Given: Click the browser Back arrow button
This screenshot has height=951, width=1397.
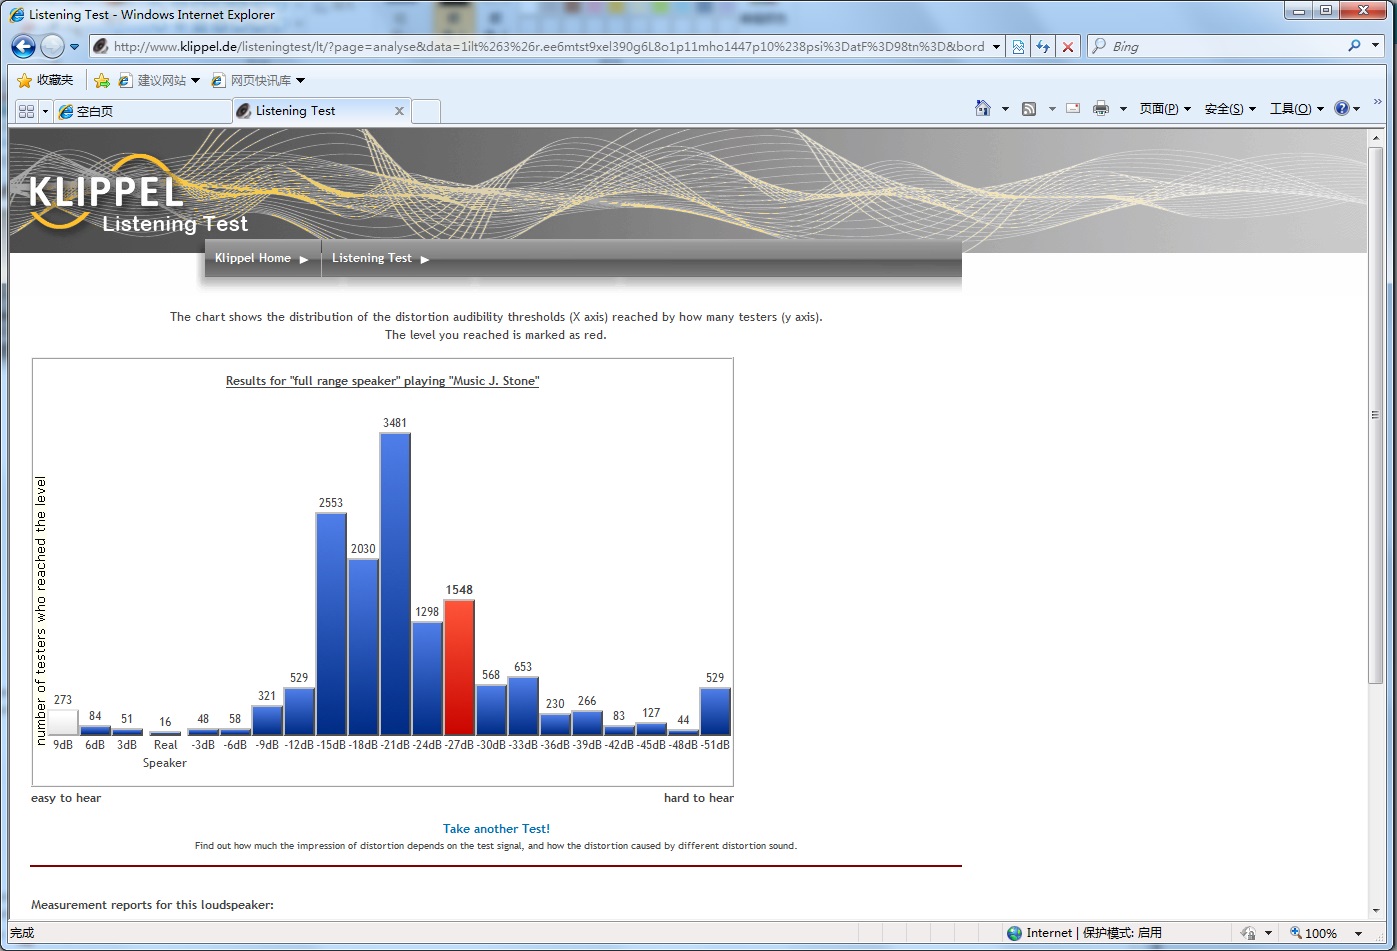Looking at the screenshot, I should 24,46.
